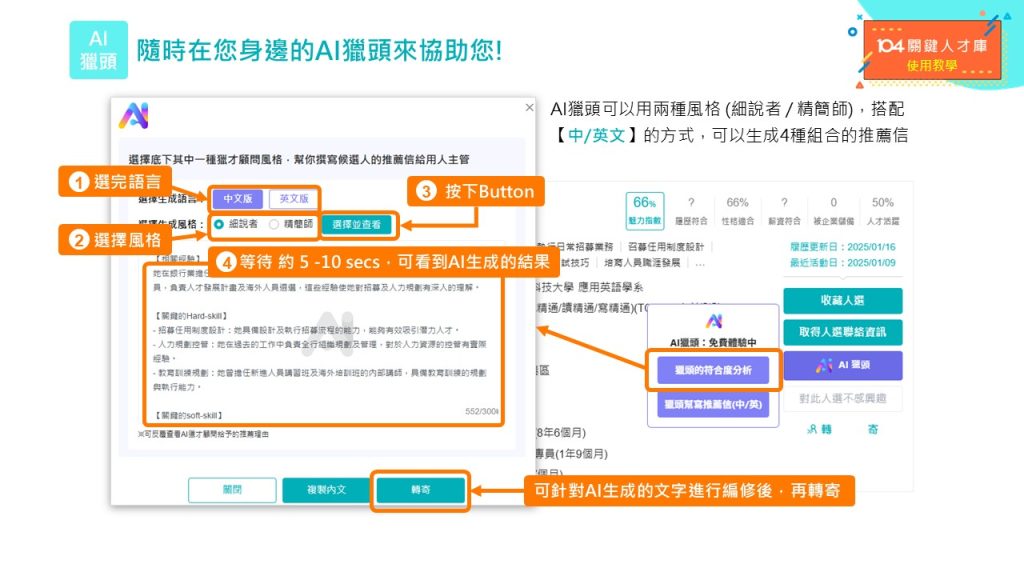Click the AI 獵頭 title badge

click(x=98, y=50)
